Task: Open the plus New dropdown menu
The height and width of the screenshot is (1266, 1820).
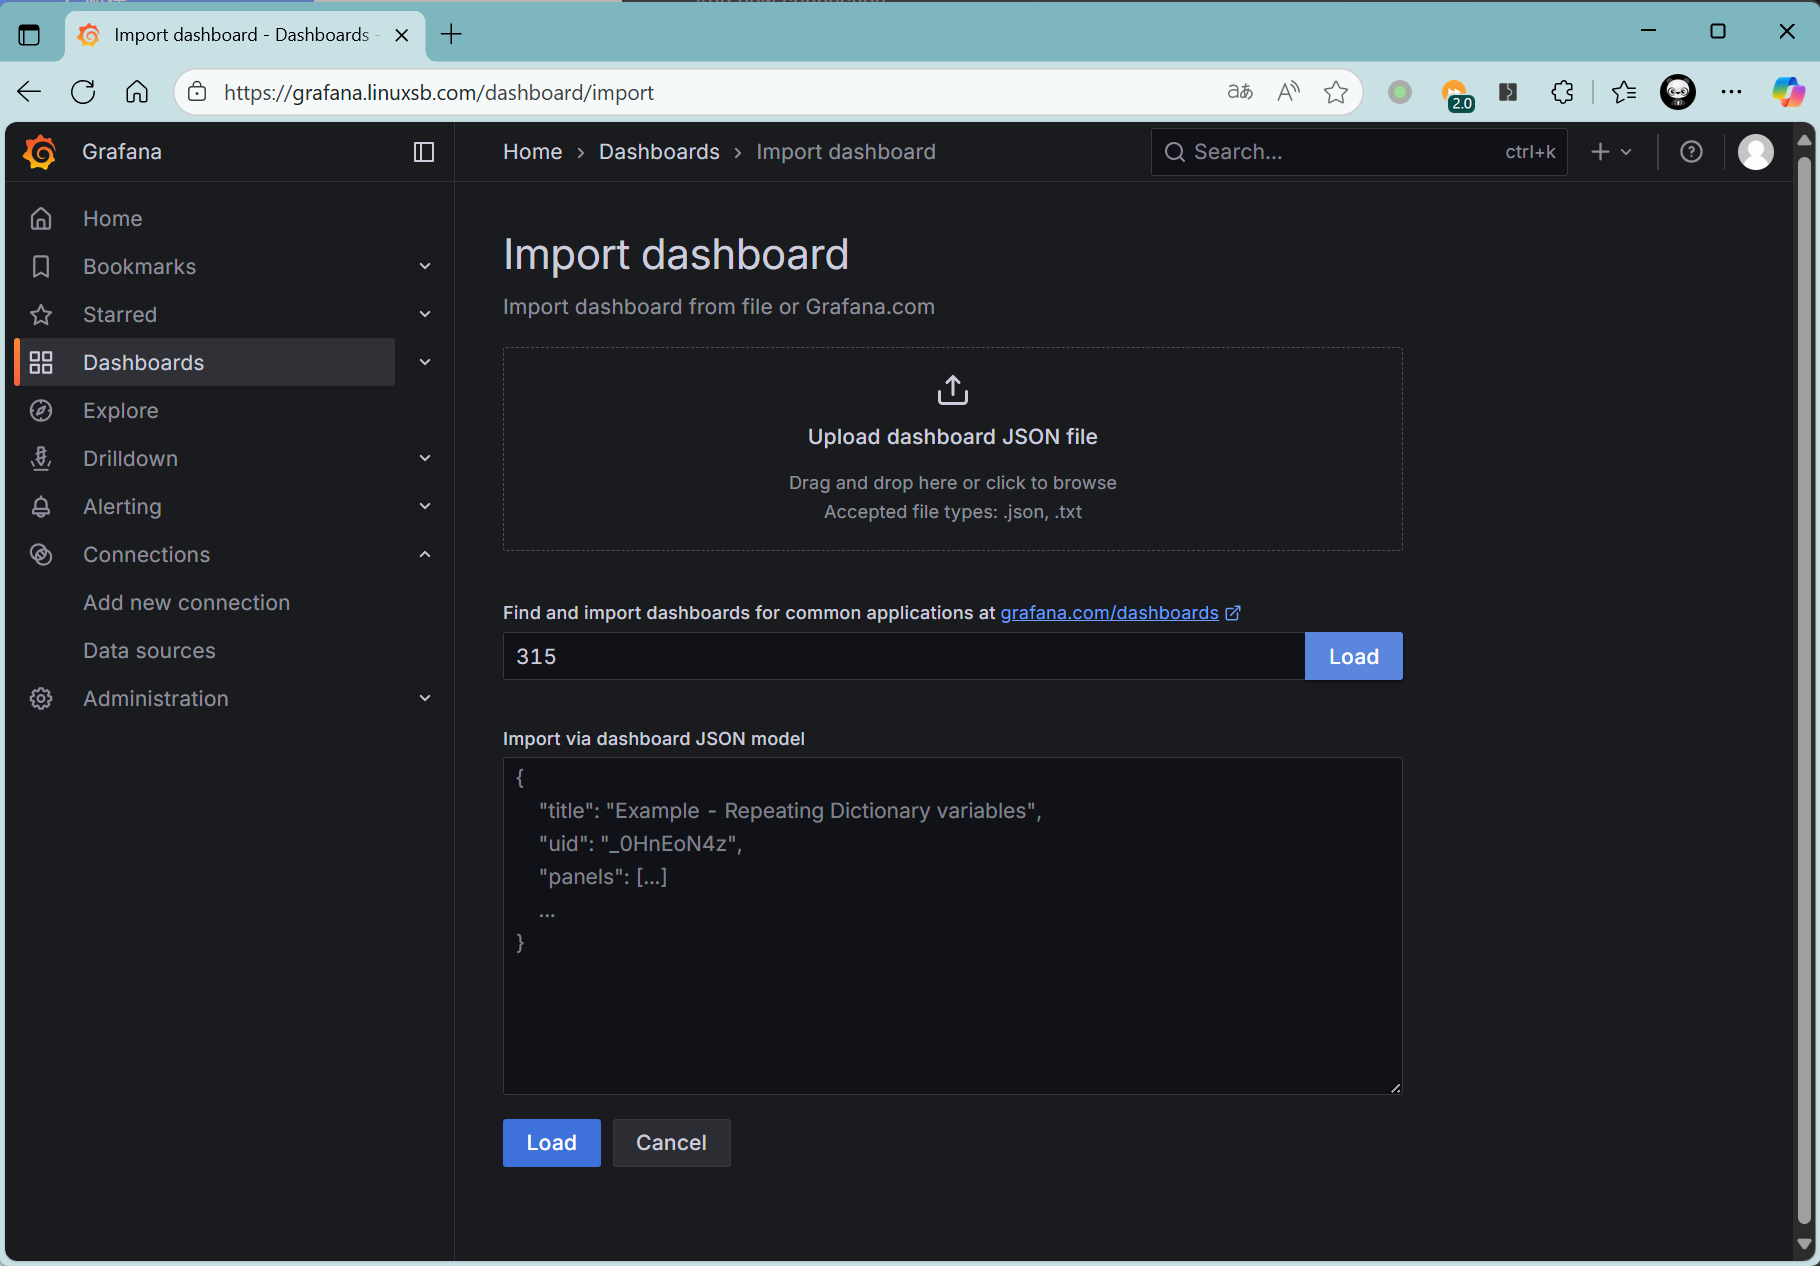Action: point(1611,152)
